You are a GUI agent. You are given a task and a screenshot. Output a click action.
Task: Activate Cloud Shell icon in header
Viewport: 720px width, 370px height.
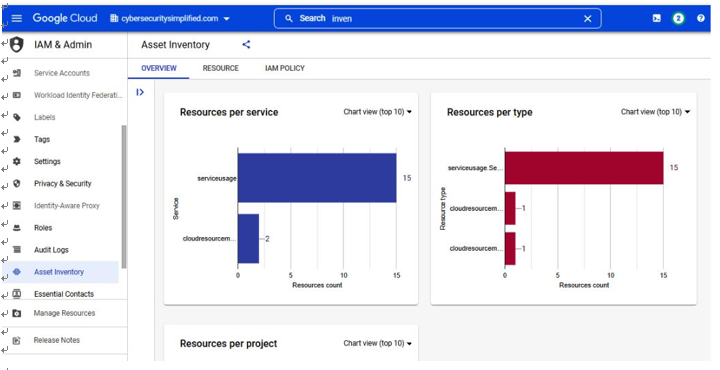[x=657, y=18]
